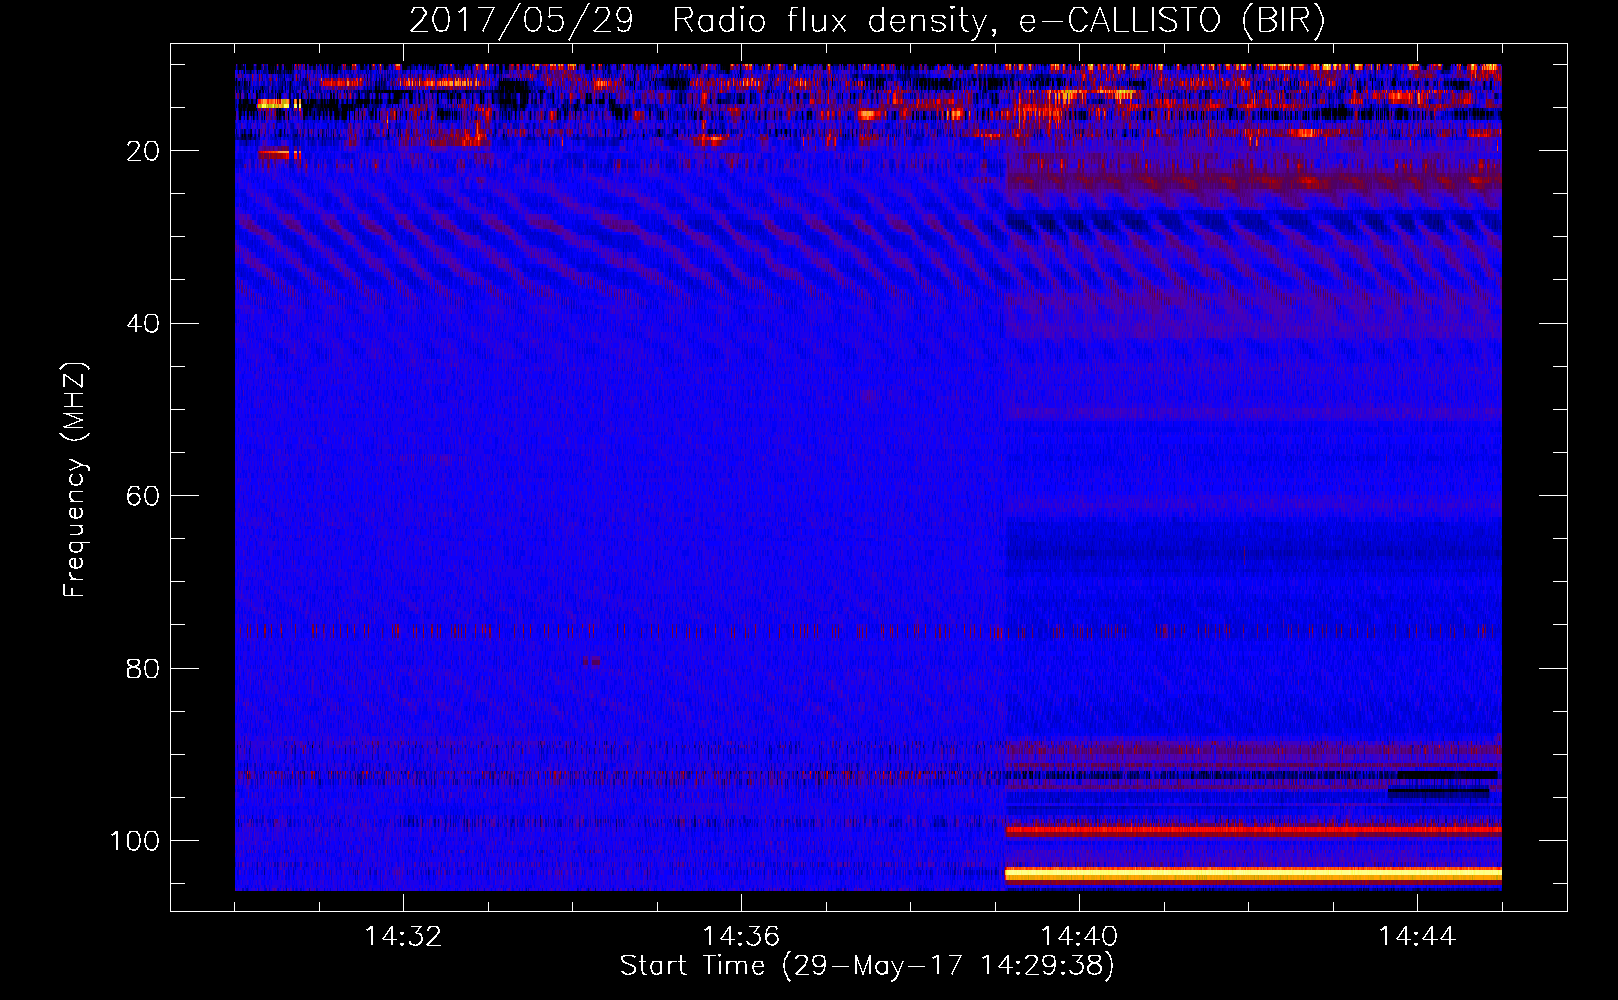Click the '60' frequency tick label
The width and height of the screenshot is (1618, 1000).
click(143, 496)
